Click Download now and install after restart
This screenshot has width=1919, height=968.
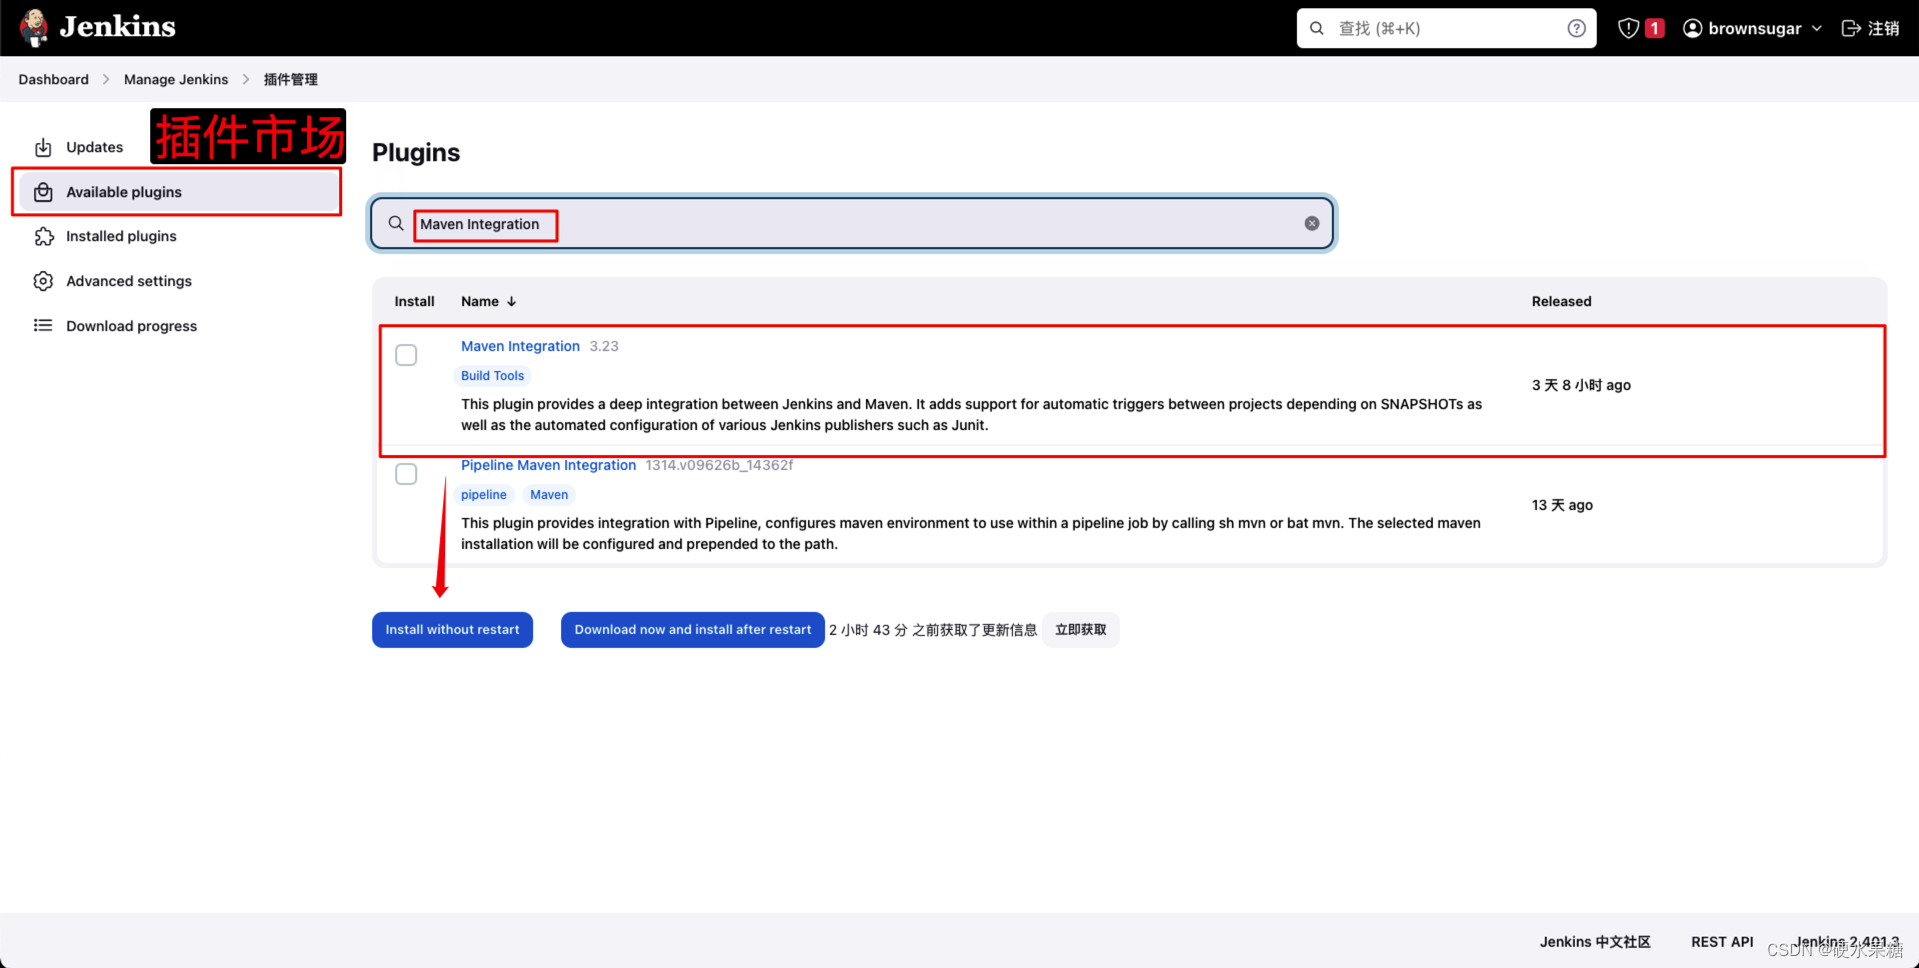693,630
